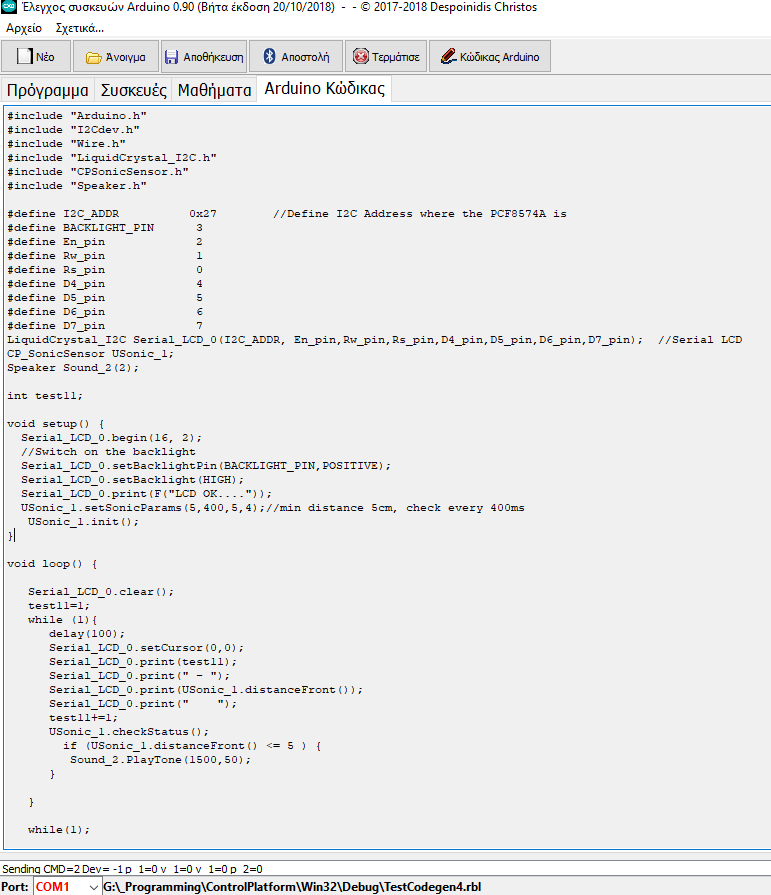Click the if distanceFront <= 5 line
The height and width of the screenshot is (895, 771).
[192, 745]
